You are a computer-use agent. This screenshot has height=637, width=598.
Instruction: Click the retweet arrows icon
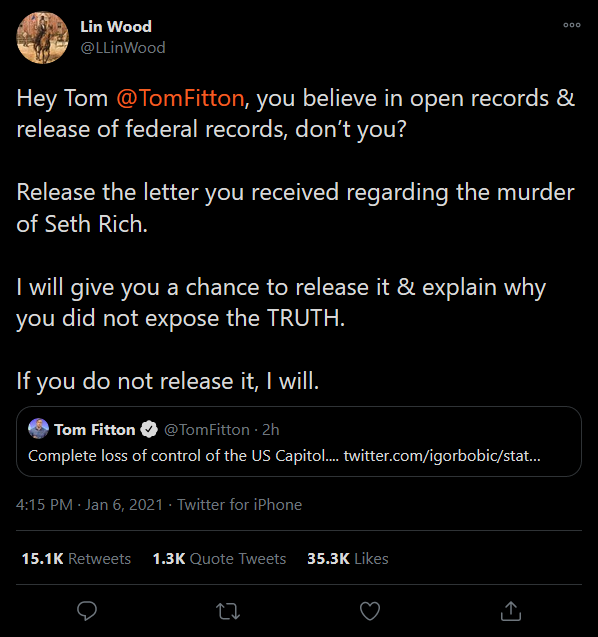[228, 611]
